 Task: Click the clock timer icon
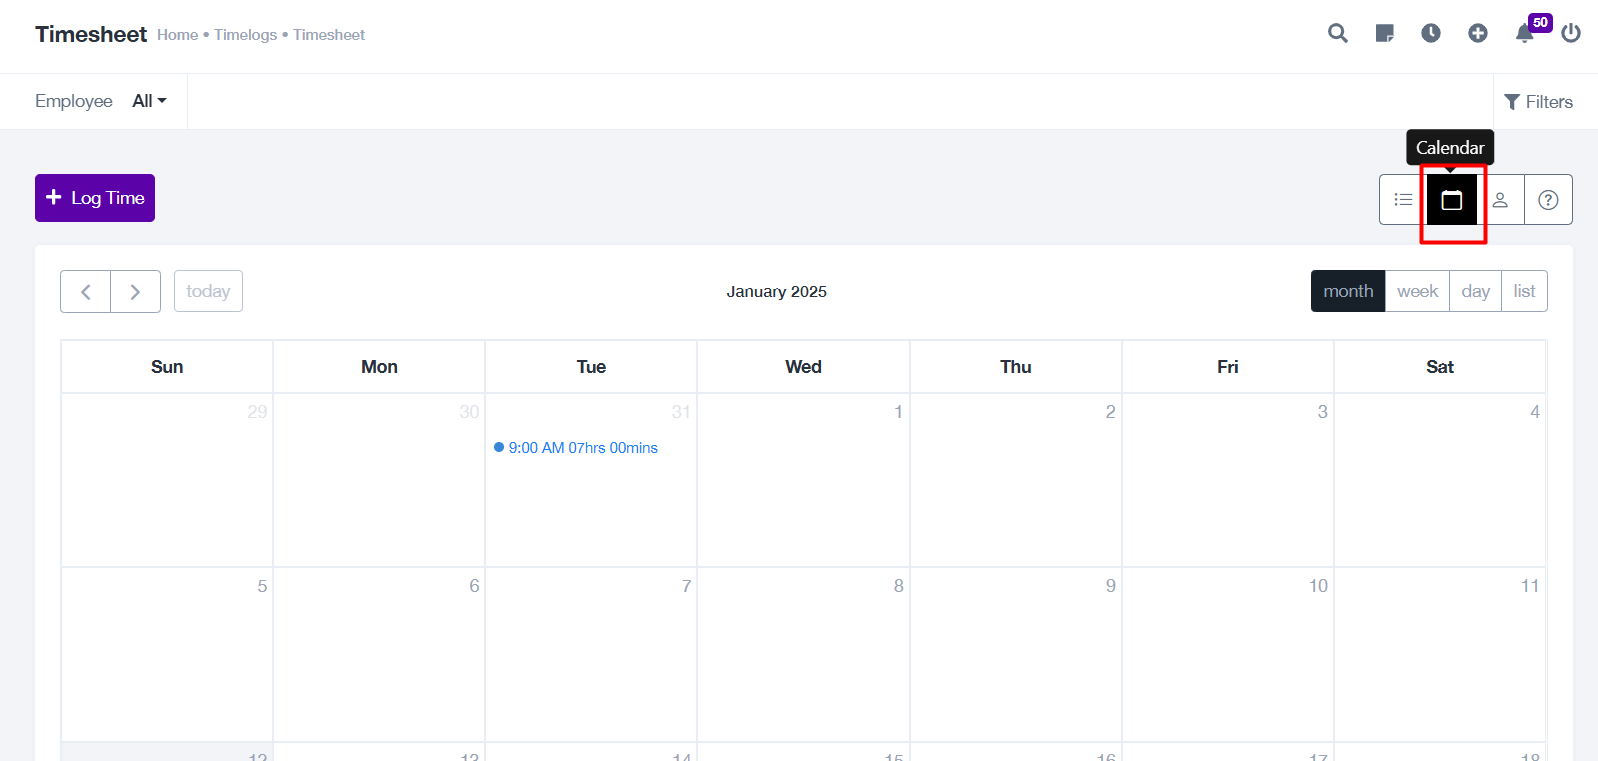(x=1431, y=33)
